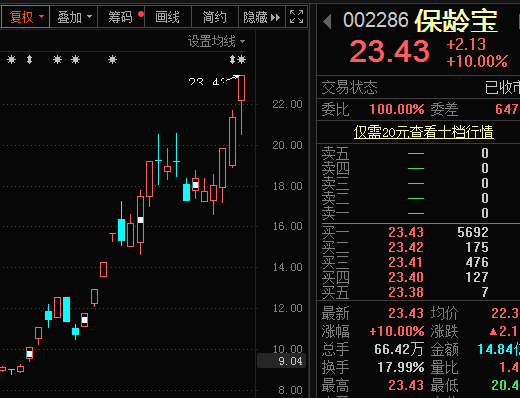Click the 交易状态 label
The height and width of the screenshot is (398, 520).
point(349,88)
